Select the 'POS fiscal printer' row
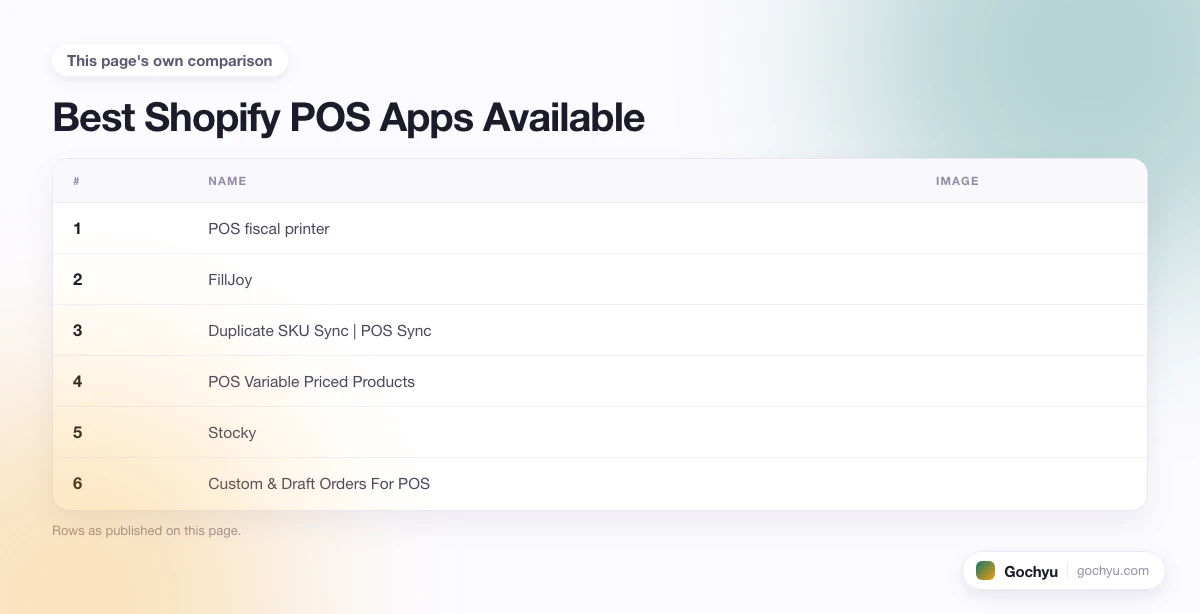The height and width of the screenshot is (614, 1200). [x=600, y=229]
